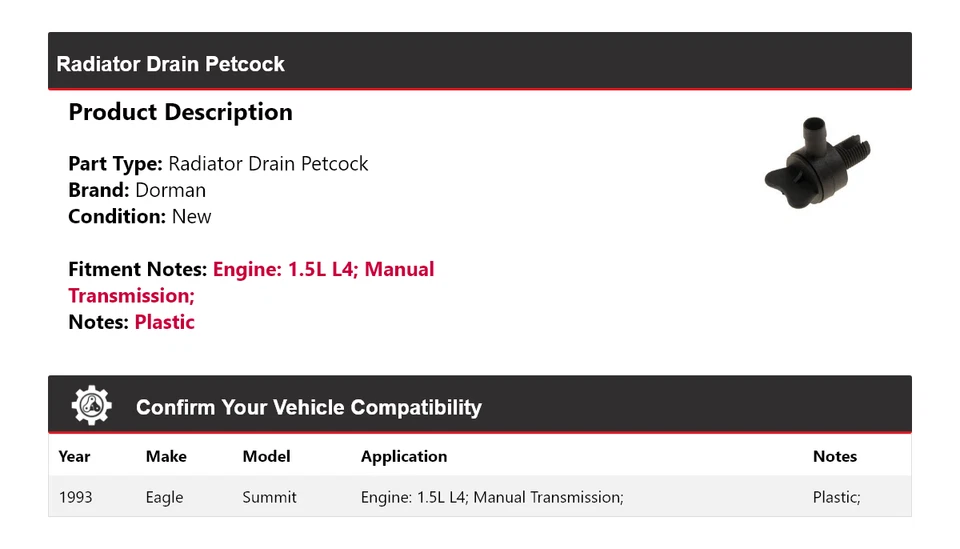Click the Year column header

click(x=74, y=456)
